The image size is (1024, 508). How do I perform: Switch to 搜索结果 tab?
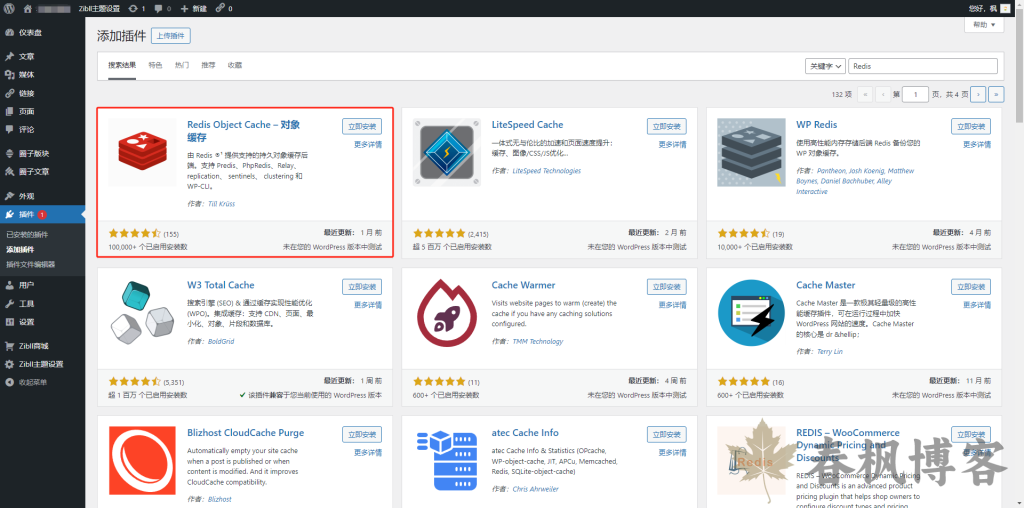pyautogui.click(x=122, y=65)
